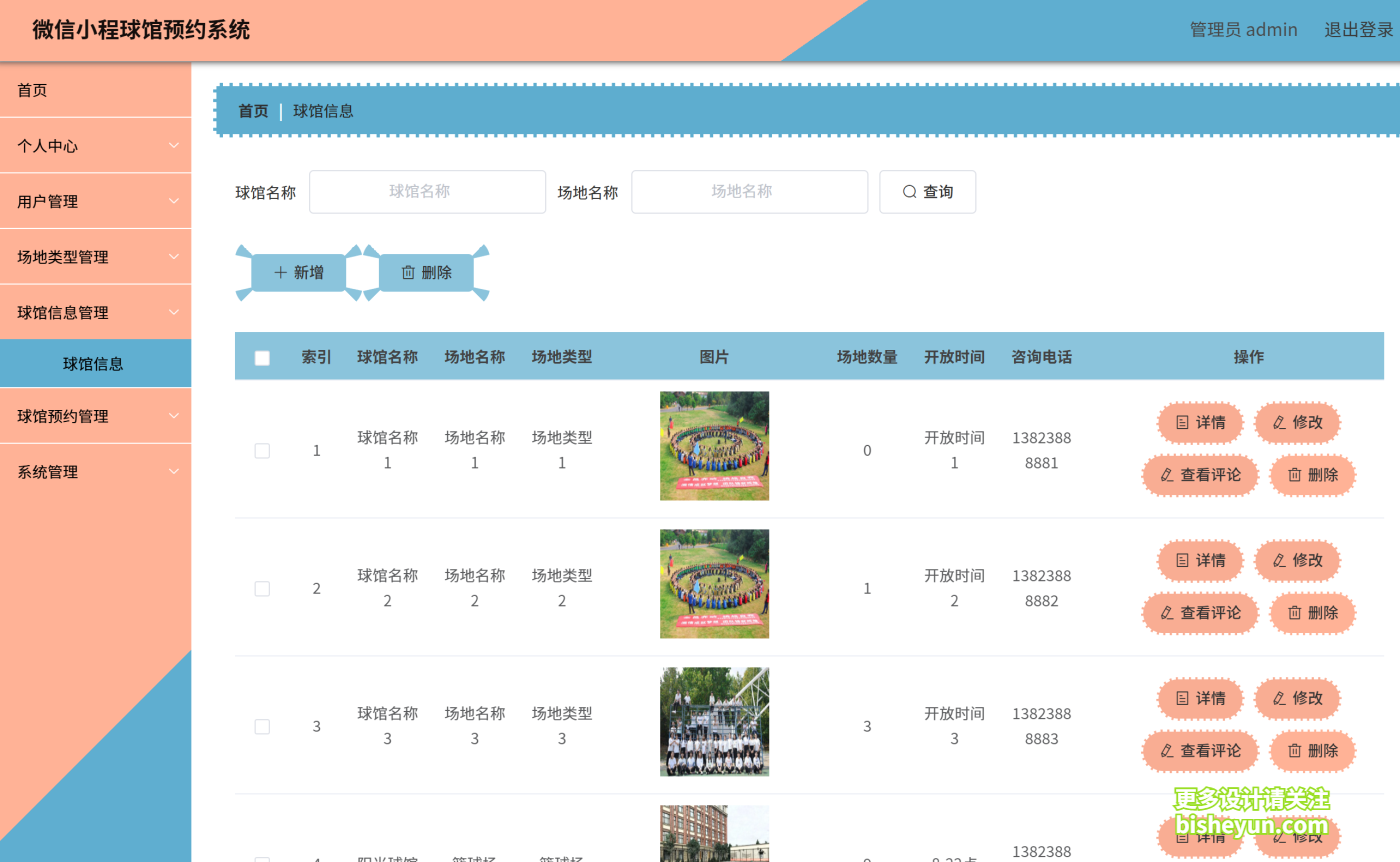This screenshot has width=1400, height=862.
Task: Check the checkbox for 球馆名称2 row
Action: [262, 588]
